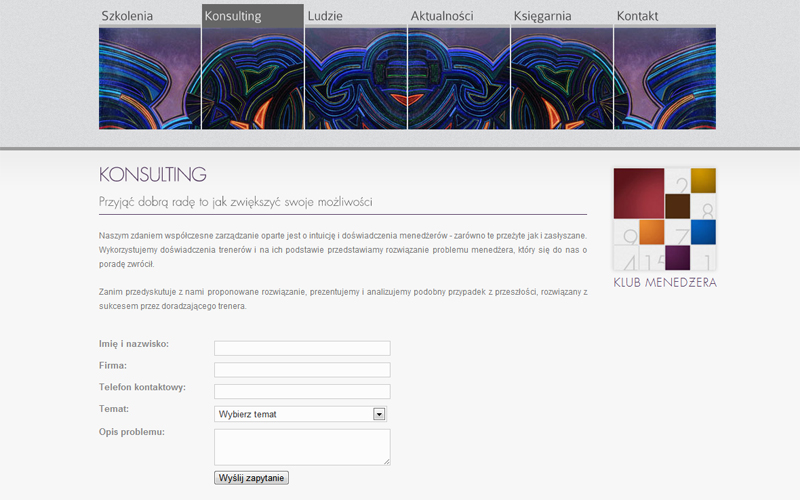Screen dimensions: 800x500
Task: Click the KLUB MENEDŻERA text link
Action: click(665, 283)
